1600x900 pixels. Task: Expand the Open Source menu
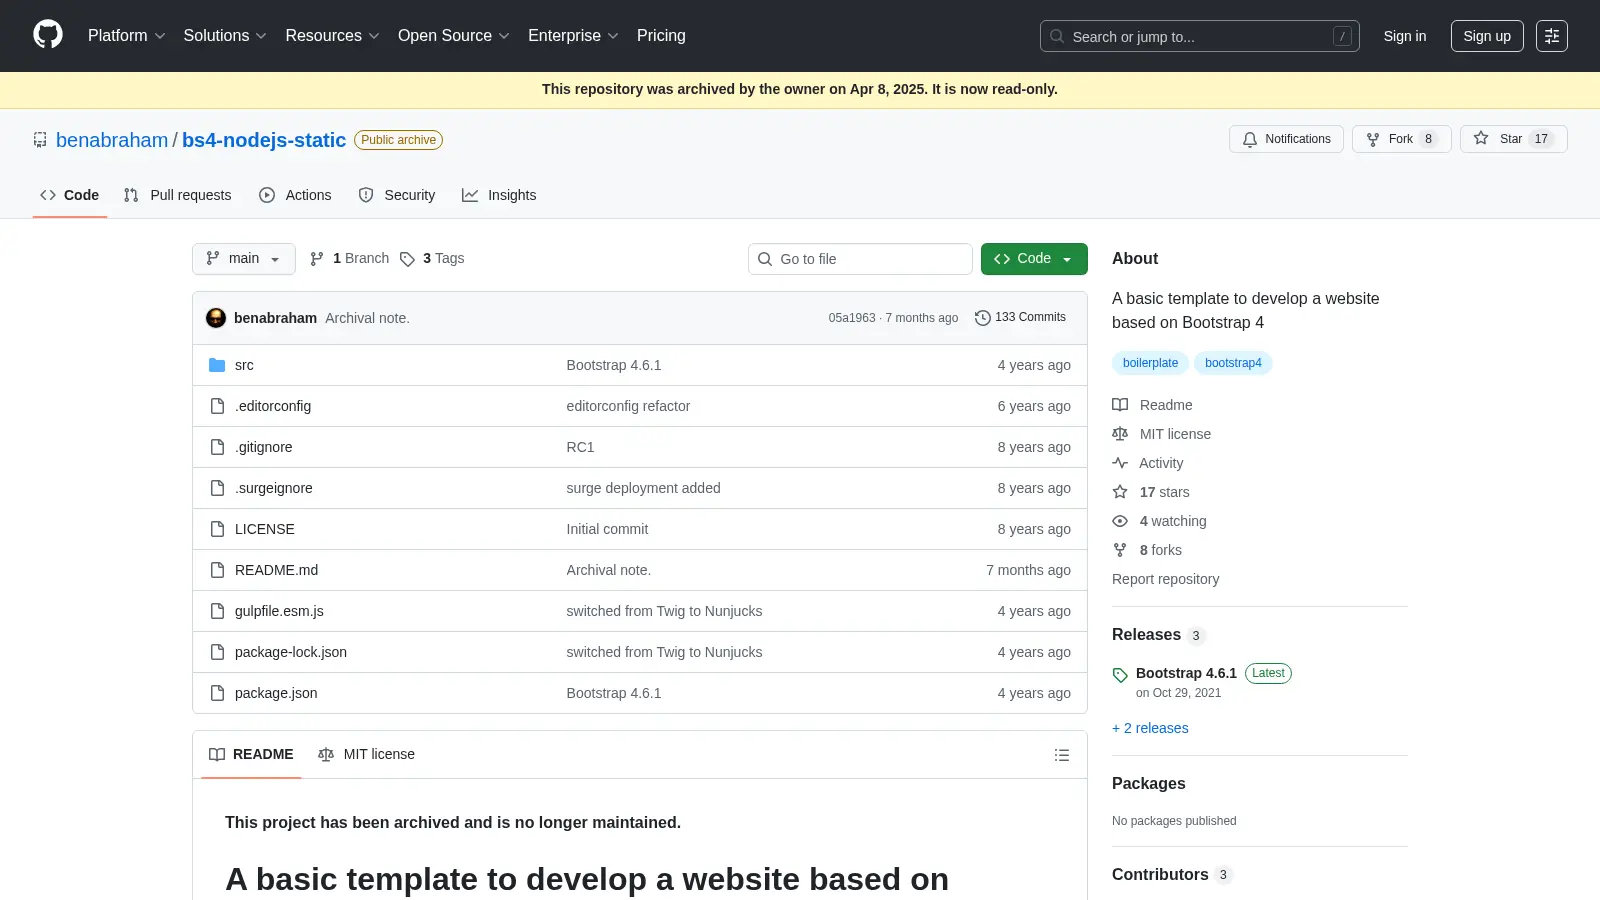[x=454, y=36]
